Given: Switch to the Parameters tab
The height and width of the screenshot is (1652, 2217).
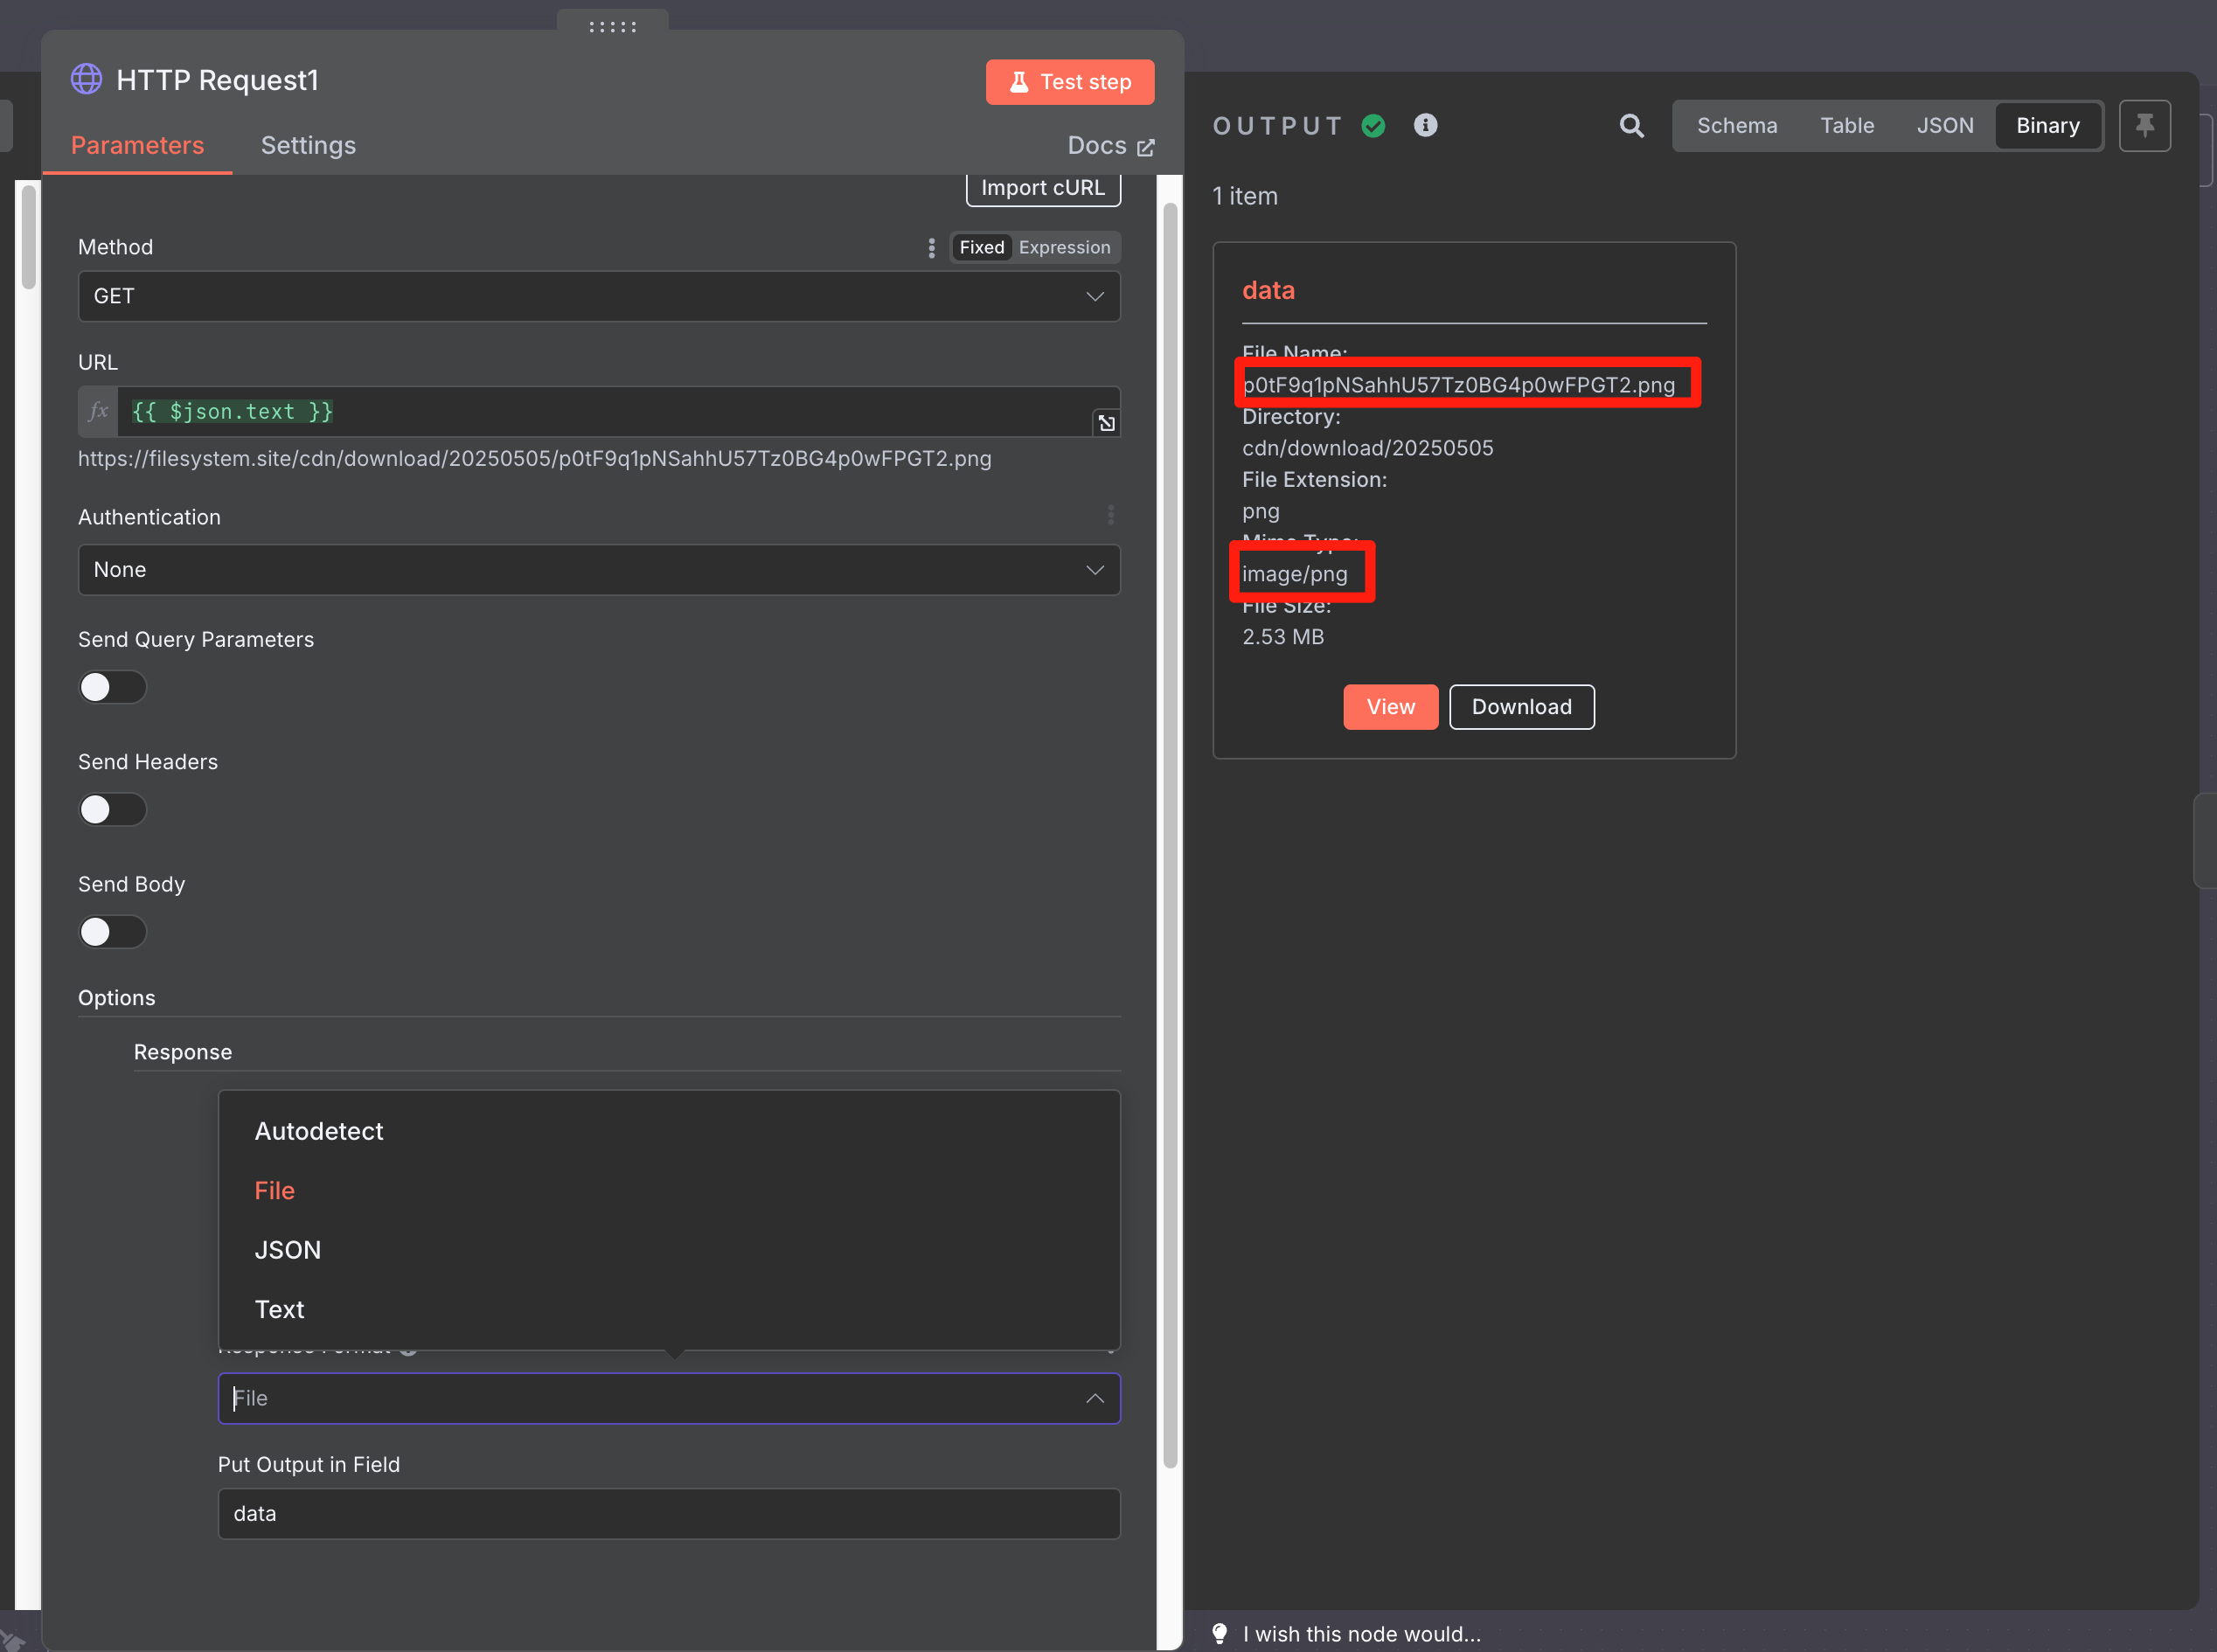Looking at the screenshot, I should [137, 146].
